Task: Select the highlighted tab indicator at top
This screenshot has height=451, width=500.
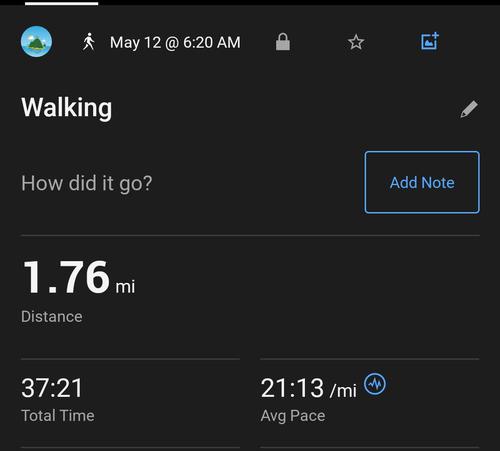Action: (62, 4)
